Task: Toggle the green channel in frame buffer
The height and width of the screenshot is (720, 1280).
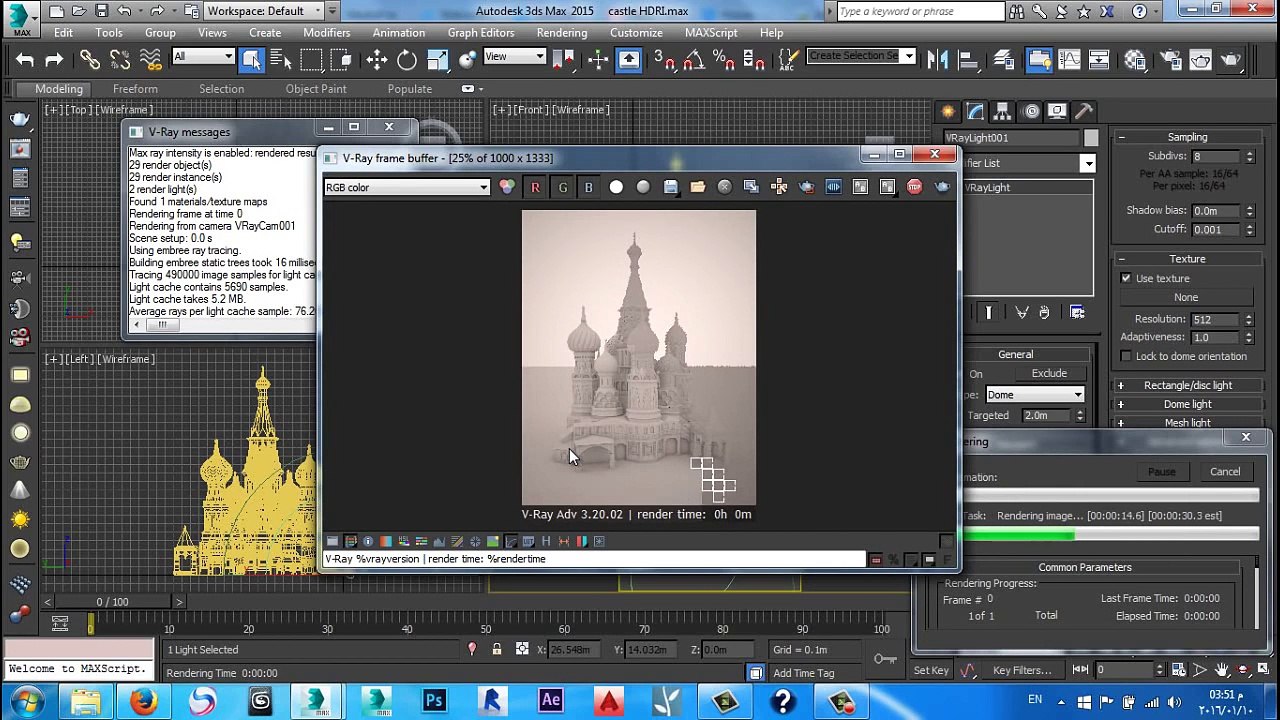Action: [x=562, y=188]
